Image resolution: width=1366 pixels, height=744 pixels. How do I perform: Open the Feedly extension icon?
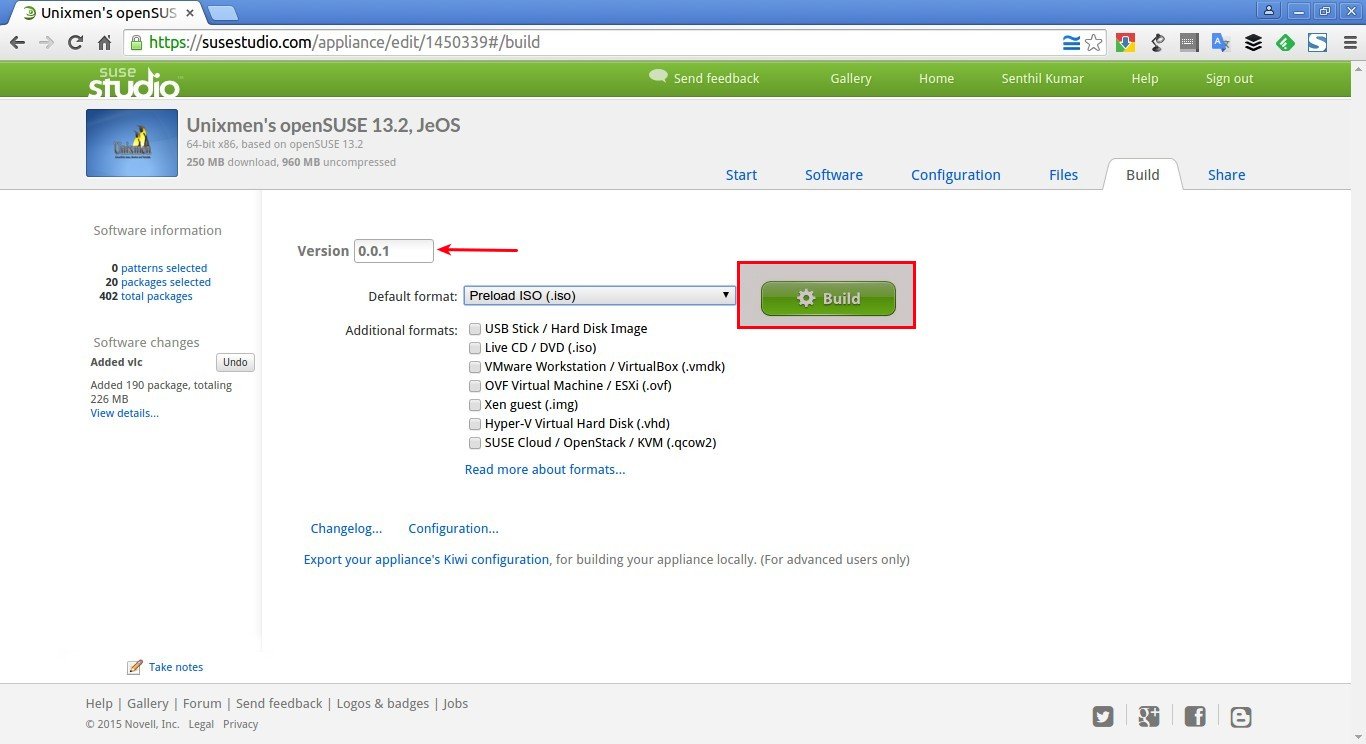coord(1285,42)
